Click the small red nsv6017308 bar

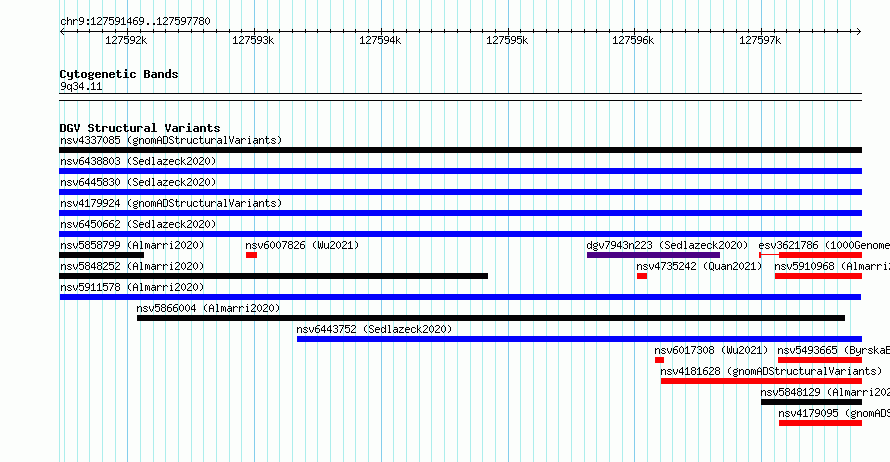click(659, 360)
